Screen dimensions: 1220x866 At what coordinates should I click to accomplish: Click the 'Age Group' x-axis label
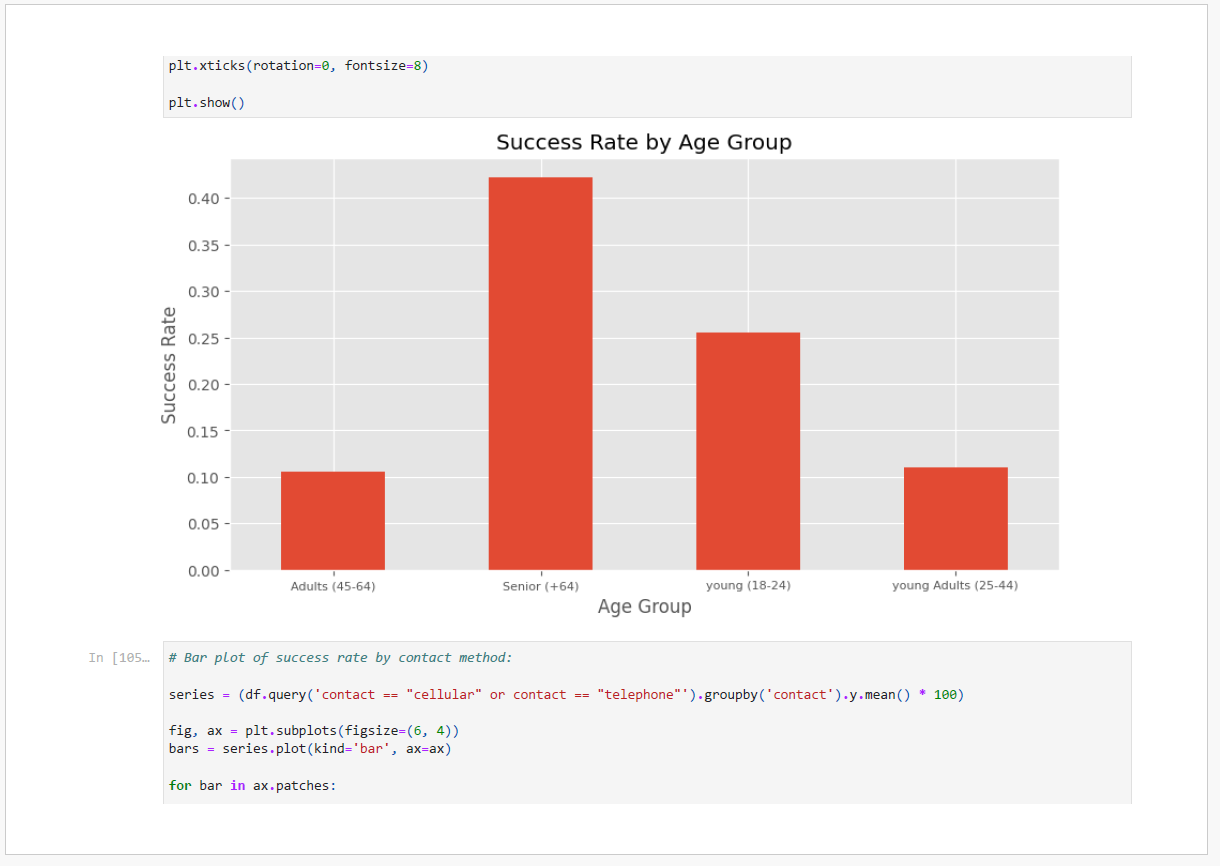coord(644,607)
